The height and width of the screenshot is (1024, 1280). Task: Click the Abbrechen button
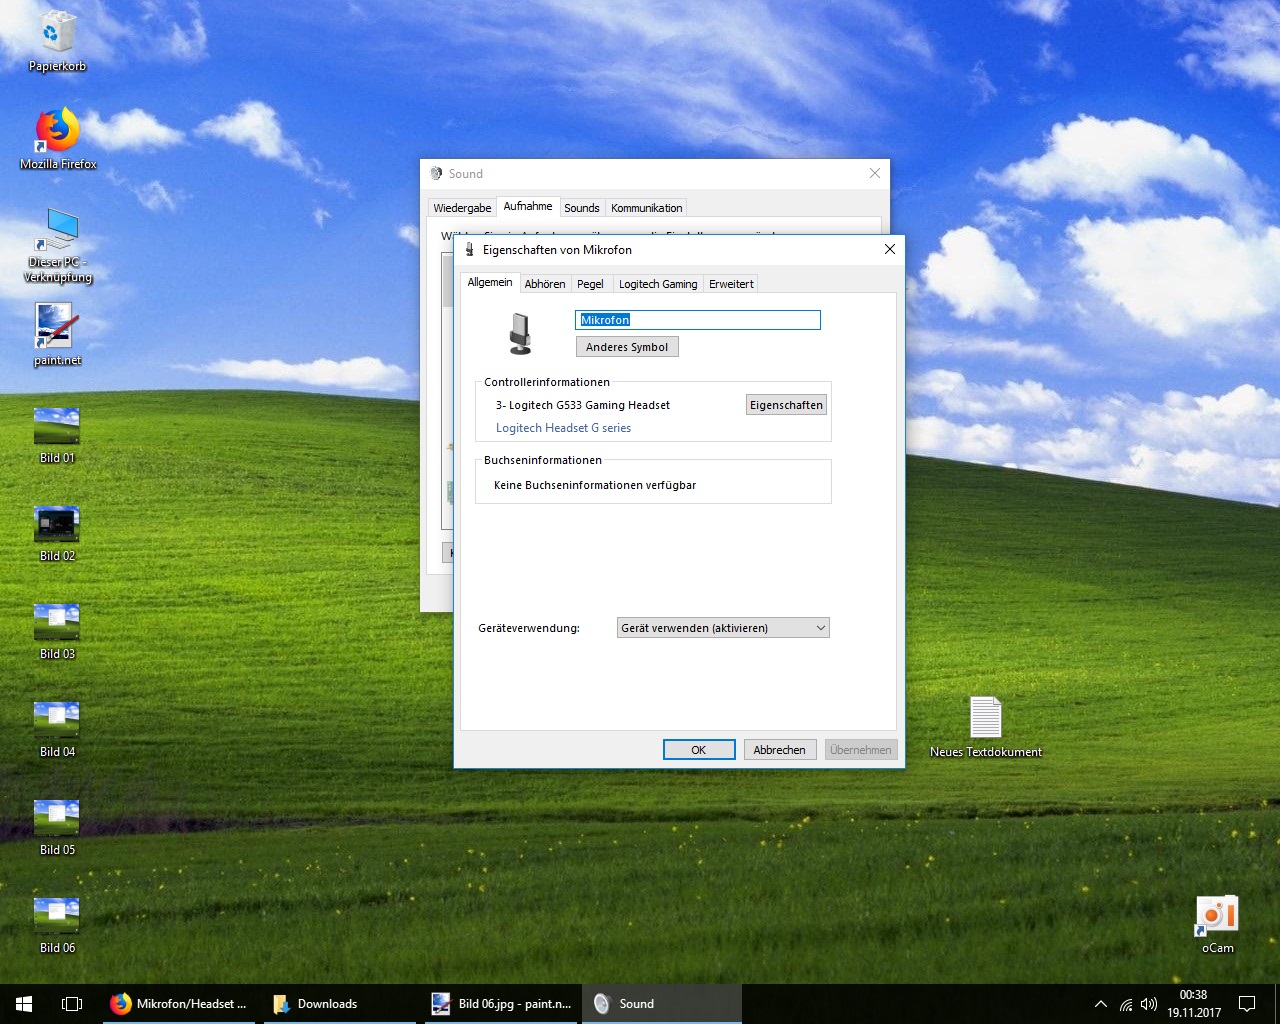780,750
